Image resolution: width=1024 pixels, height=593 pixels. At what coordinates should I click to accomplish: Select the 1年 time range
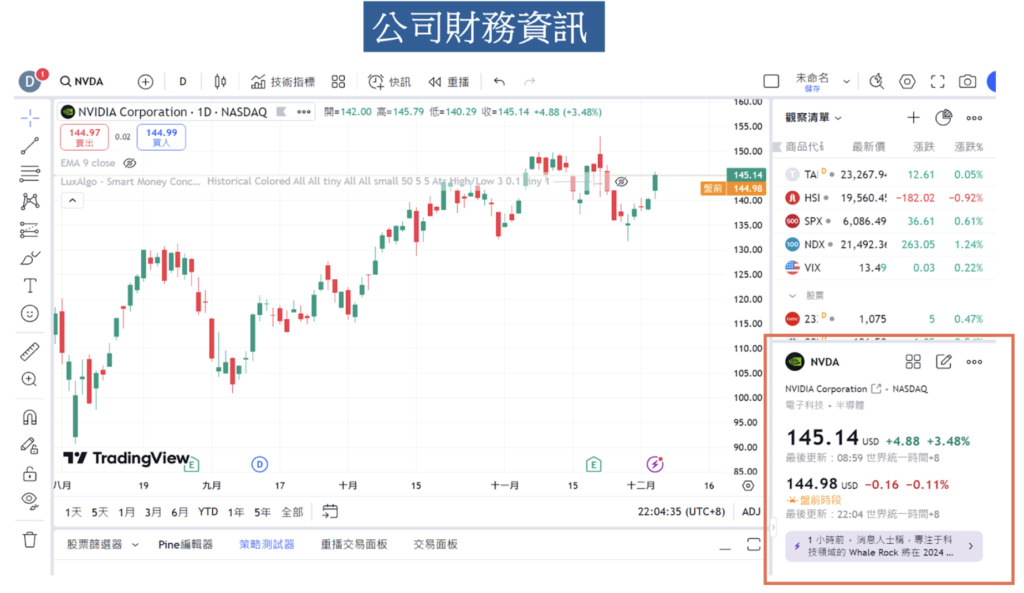tap(236, 512)
